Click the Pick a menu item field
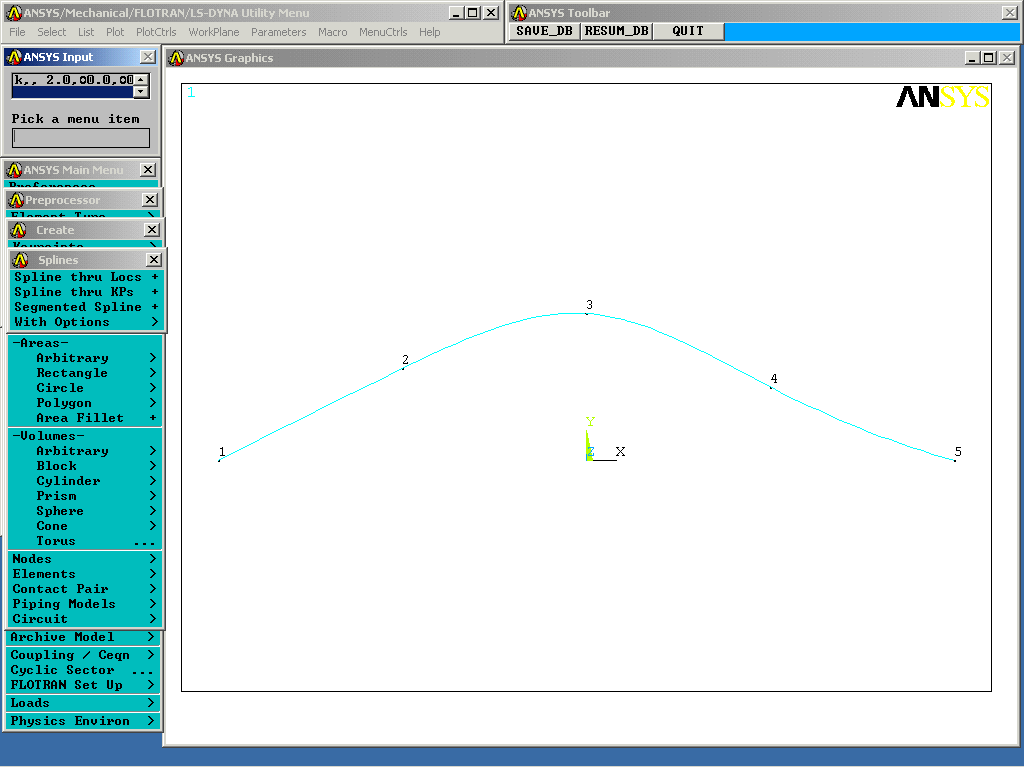Image resolution: width=1024 pixels, height=768 pixels. tap(81, 138)
